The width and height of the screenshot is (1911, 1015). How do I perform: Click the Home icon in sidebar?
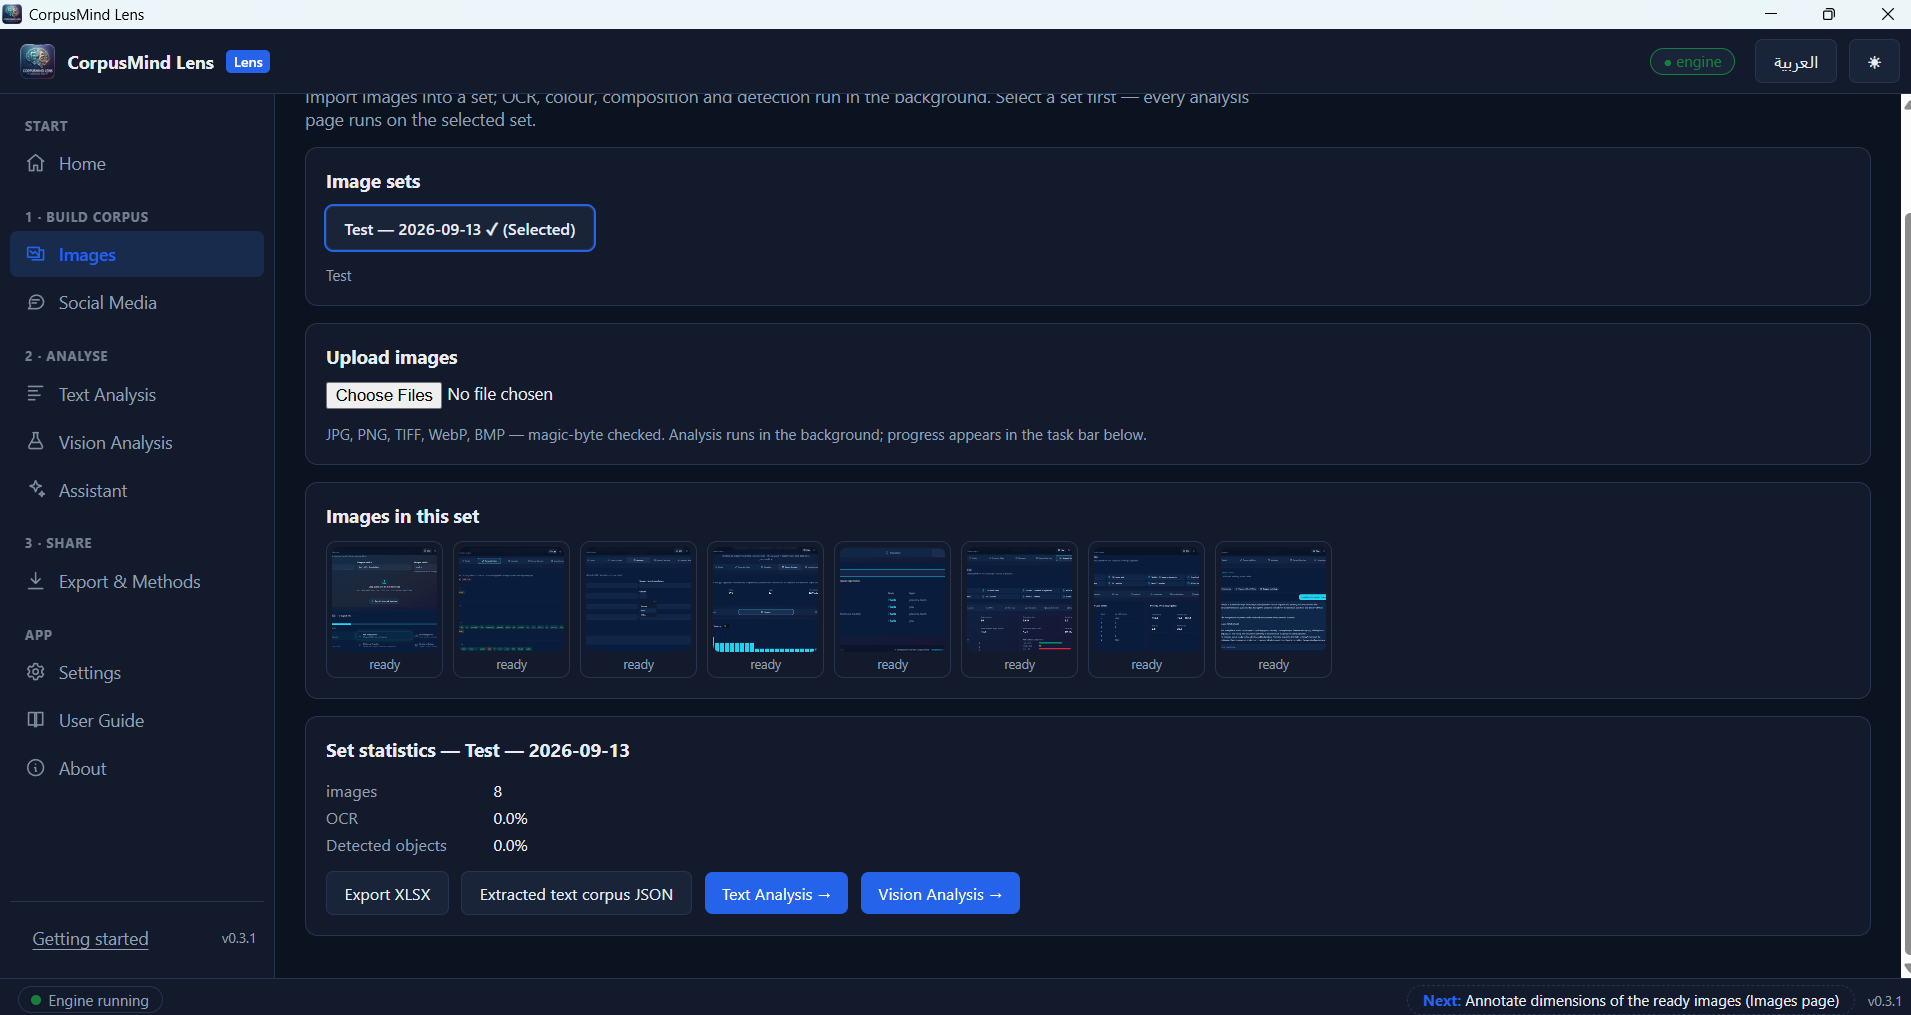(x=36, y=163)
